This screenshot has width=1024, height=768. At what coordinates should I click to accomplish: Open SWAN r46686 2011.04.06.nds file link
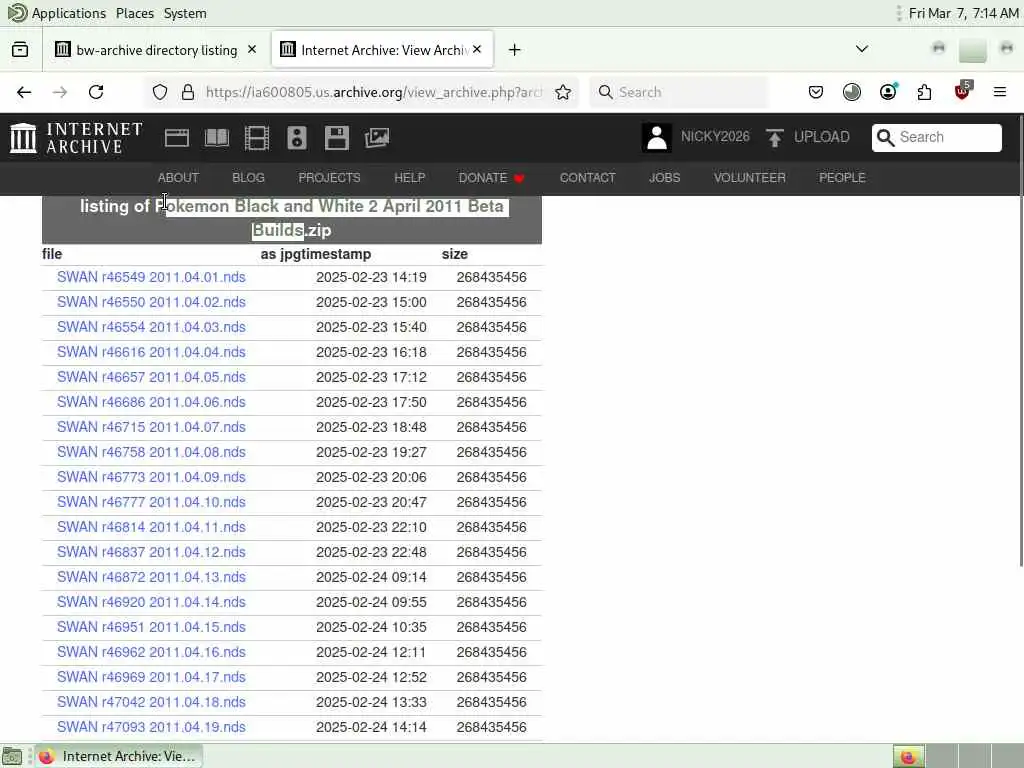pos(151,402)
